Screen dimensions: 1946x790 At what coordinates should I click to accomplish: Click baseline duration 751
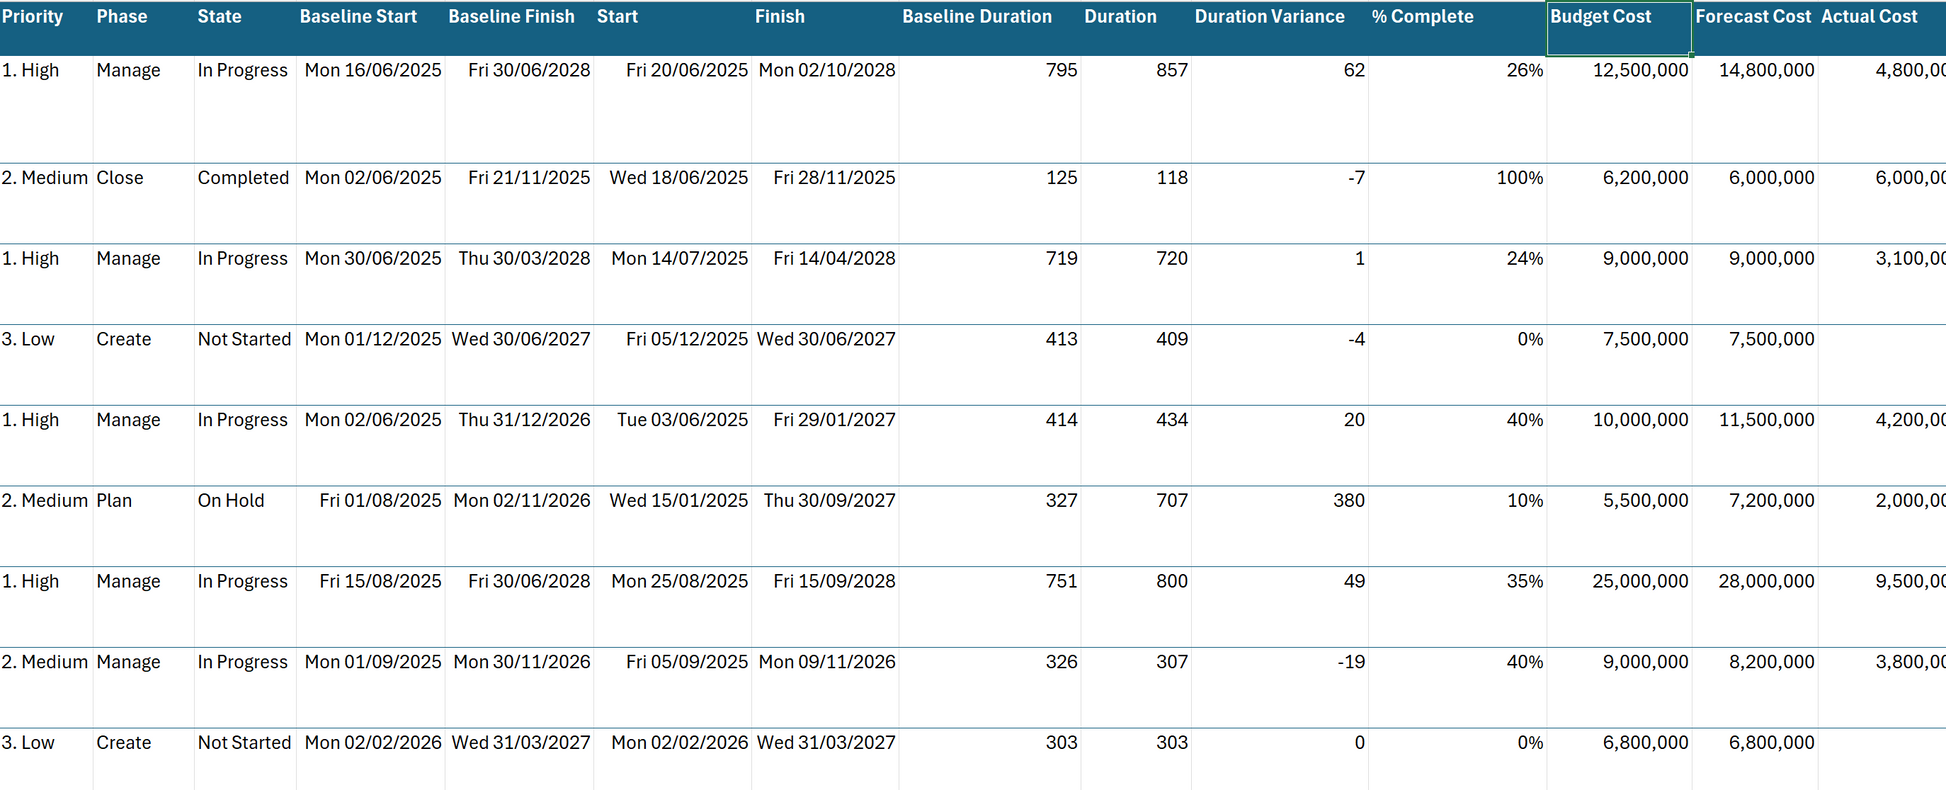[x=1061, y=582]
